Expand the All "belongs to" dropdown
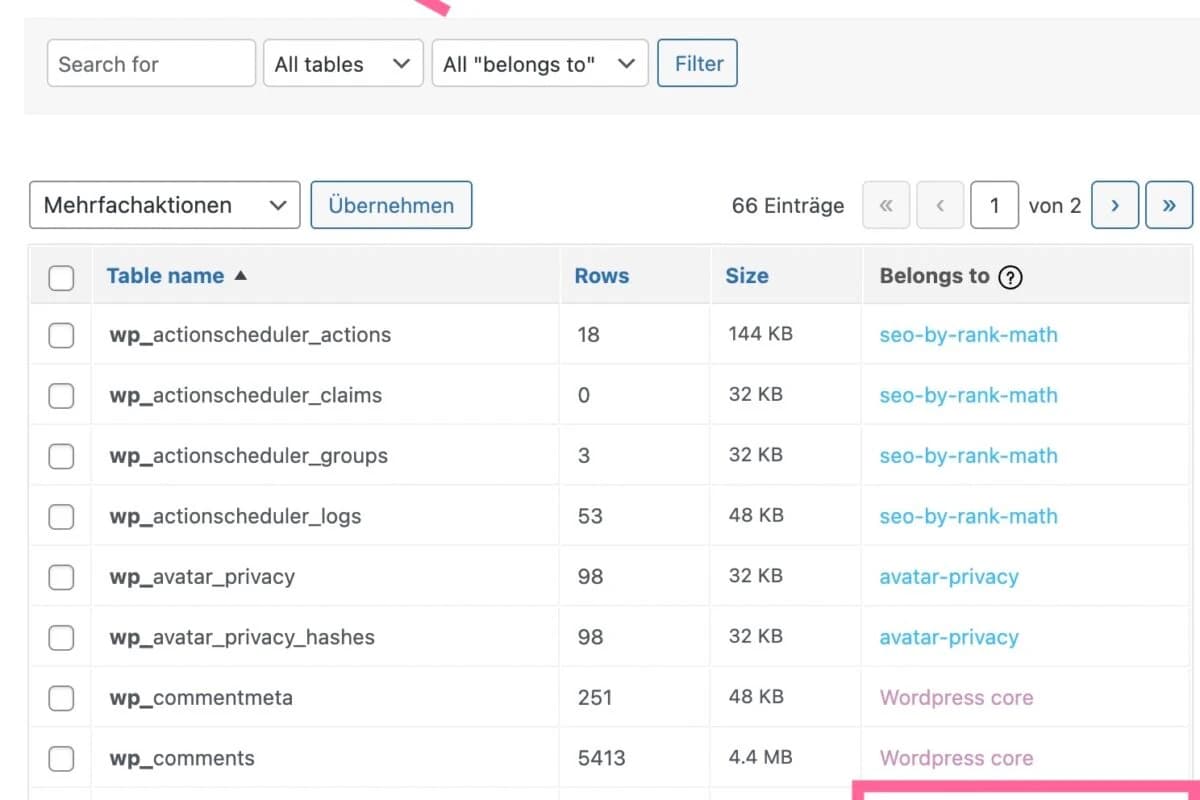This screenshot has height=800, width=1200. pyautogui.click(x=539, y=64)
